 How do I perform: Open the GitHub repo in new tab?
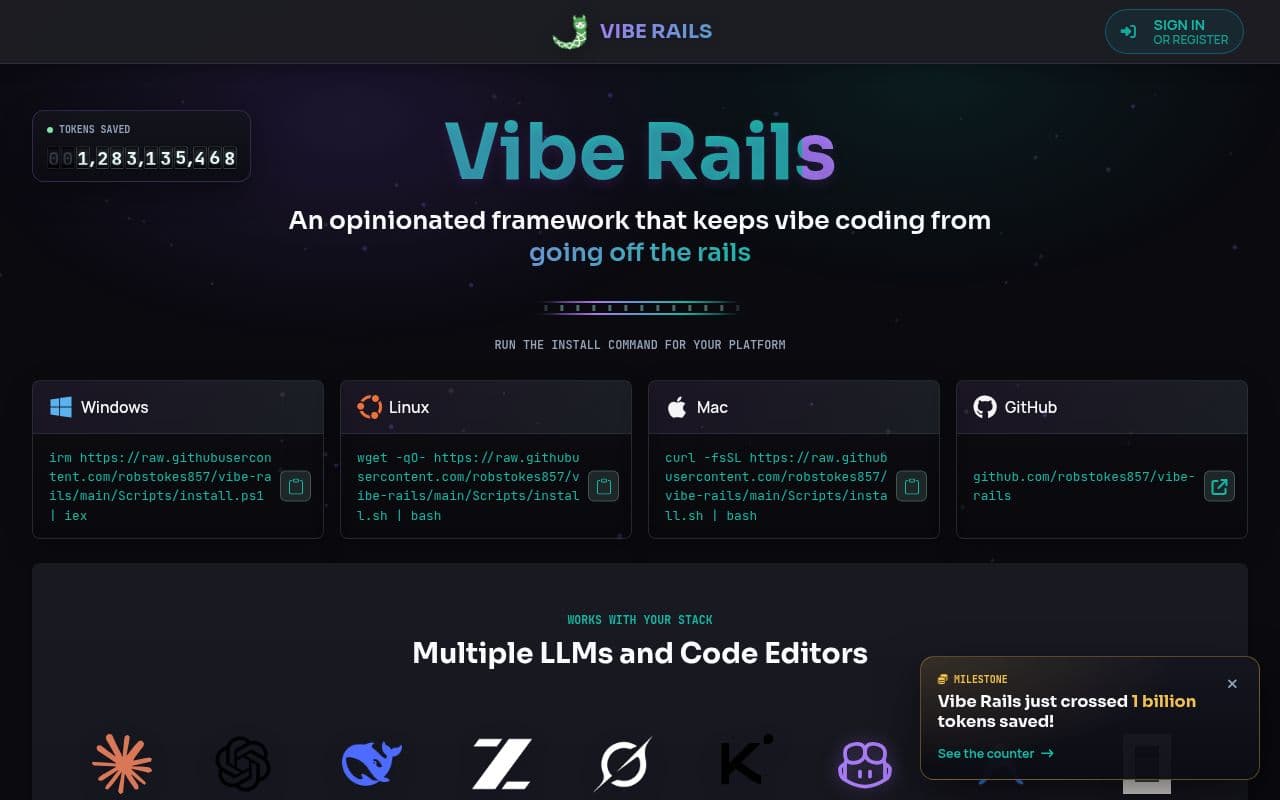point(1219,487)
